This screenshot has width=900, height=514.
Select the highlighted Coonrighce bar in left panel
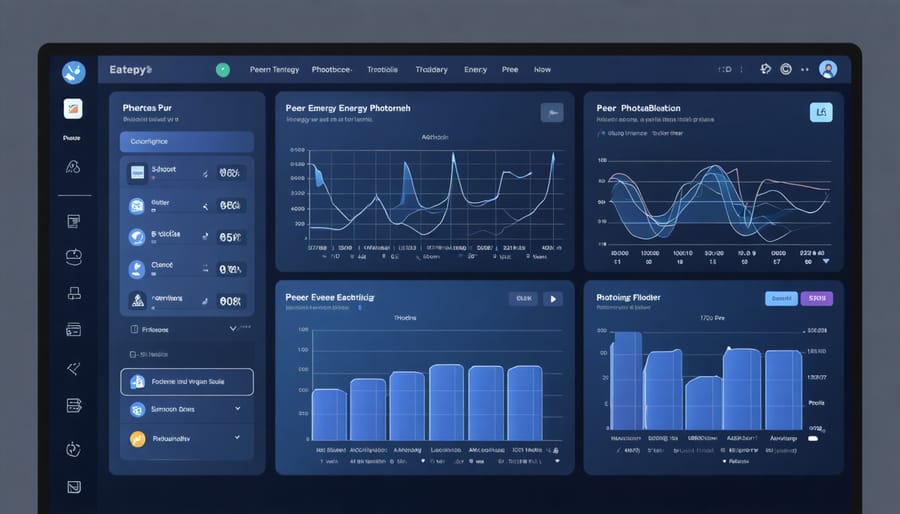(187, 142)
